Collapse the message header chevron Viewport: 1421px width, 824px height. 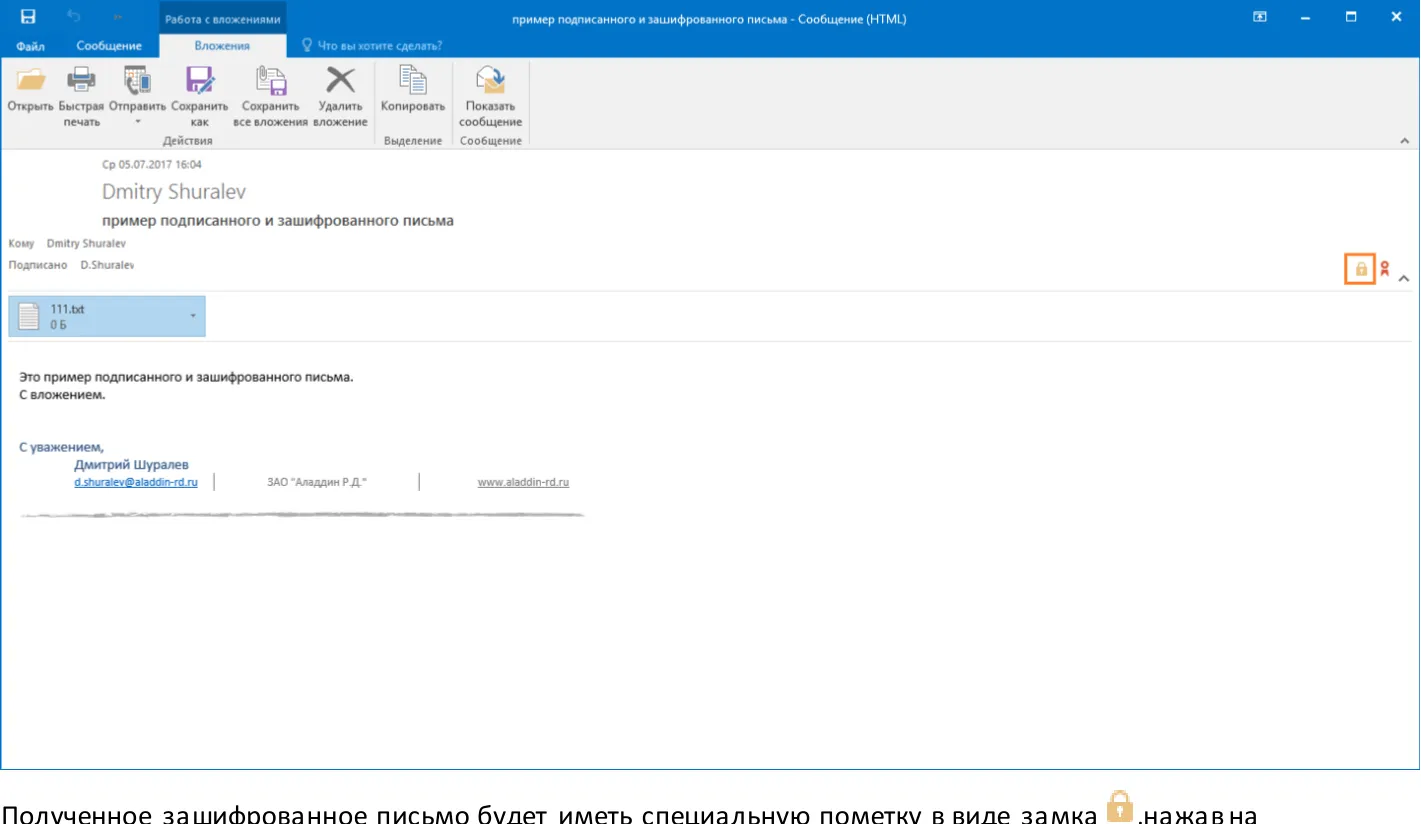[1404, 278]
